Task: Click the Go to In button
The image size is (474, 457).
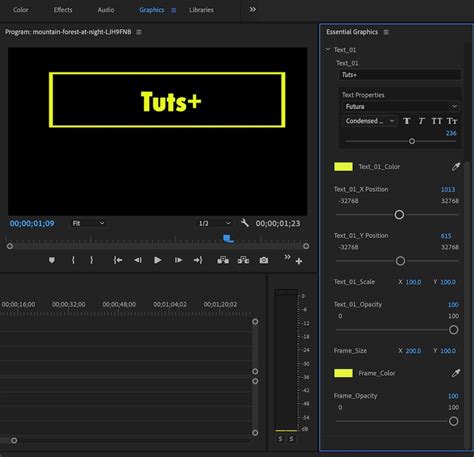Action: click(x=118, y=260)
